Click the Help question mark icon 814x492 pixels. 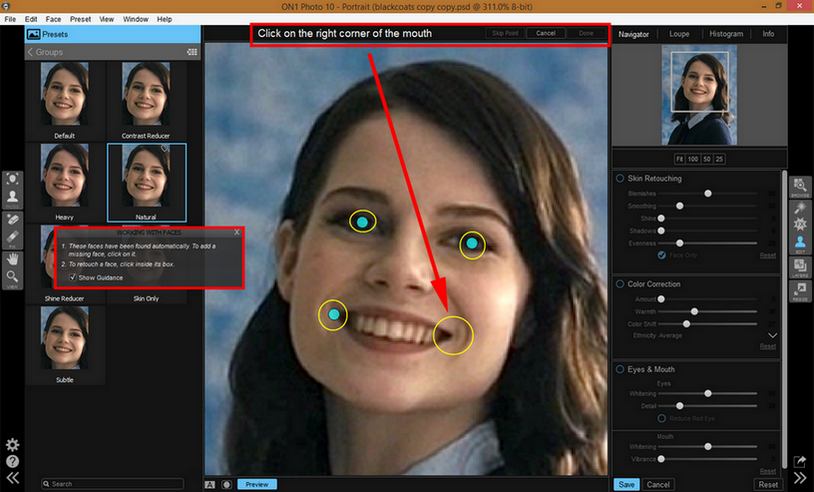click(12, 462)
